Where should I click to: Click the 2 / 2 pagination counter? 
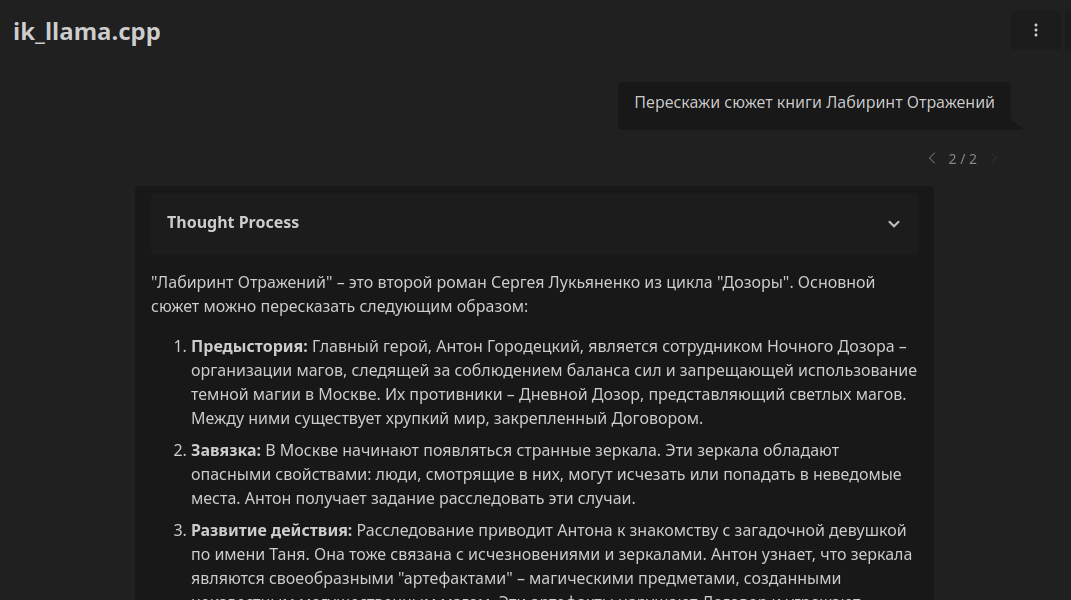963,158
